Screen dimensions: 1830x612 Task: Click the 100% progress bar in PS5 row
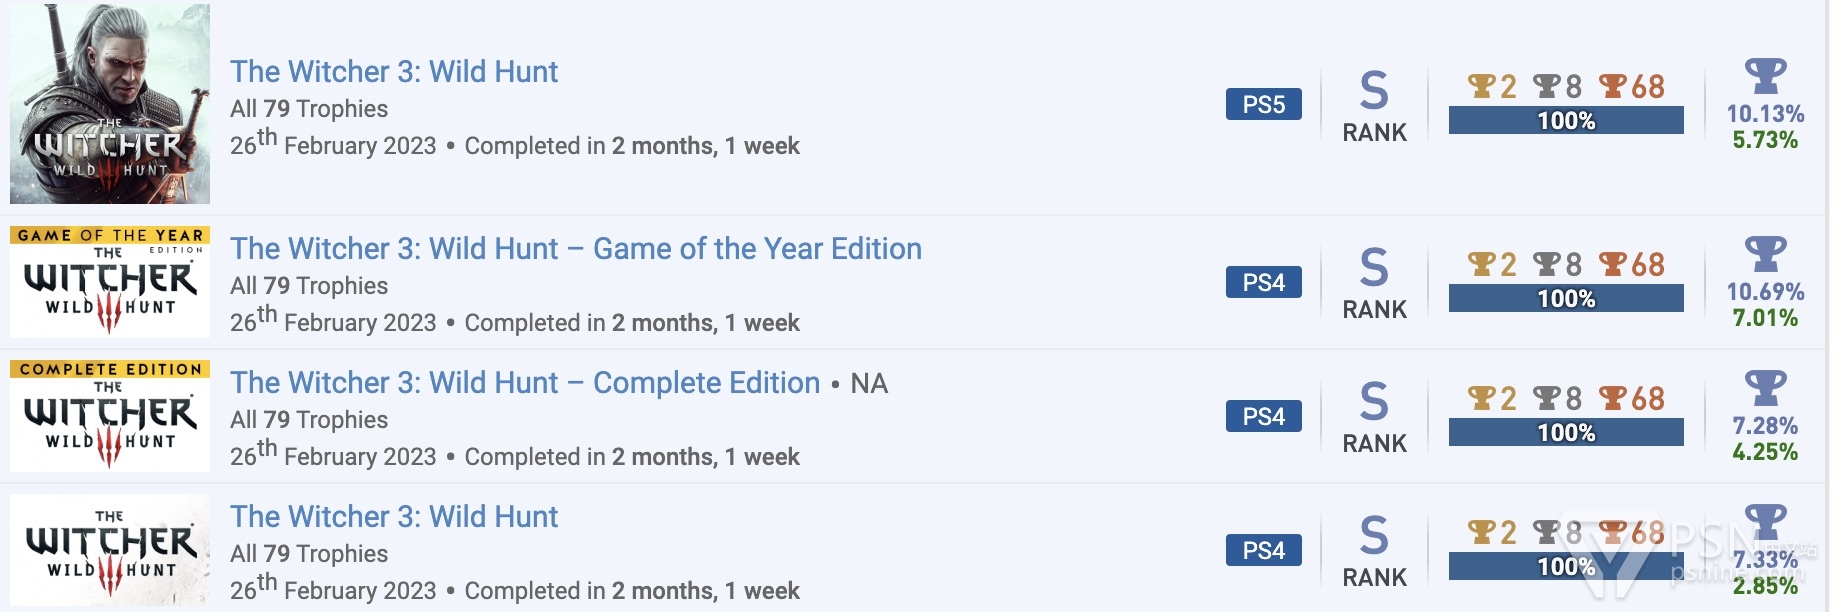click(x=1566, y=121)
